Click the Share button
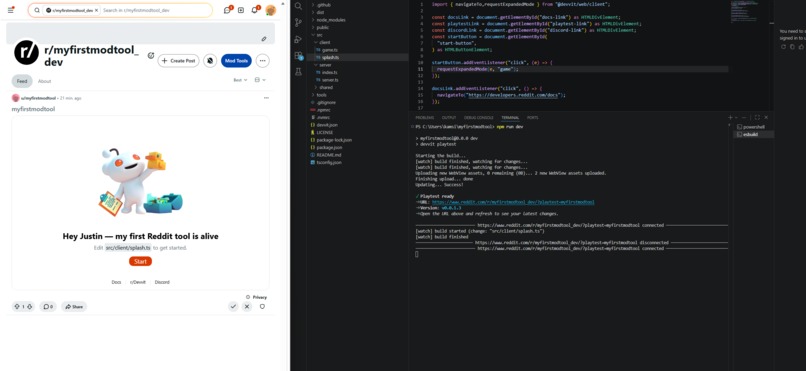Screen dimensions: 806x371 pos(74,307)
